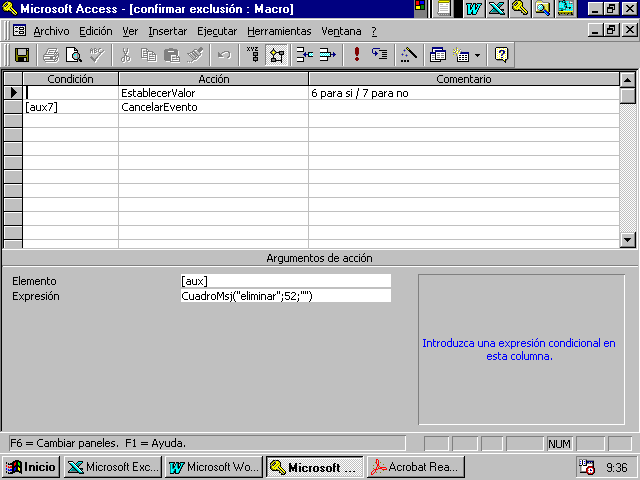The width and height of the screenshot is (640, 480).
Task: Run the spelling check icon
Action: tap(97, 55)
